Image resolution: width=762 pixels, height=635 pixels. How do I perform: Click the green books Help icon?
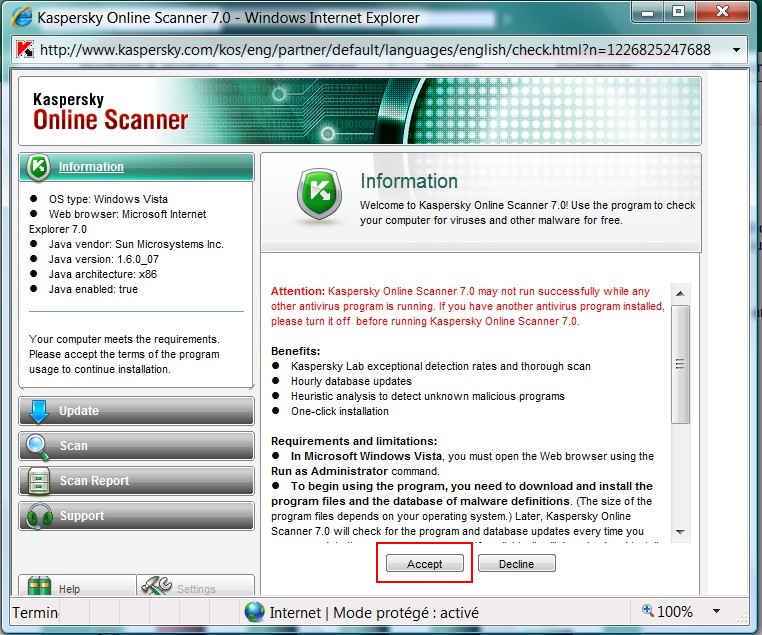(x=39, y=586)
